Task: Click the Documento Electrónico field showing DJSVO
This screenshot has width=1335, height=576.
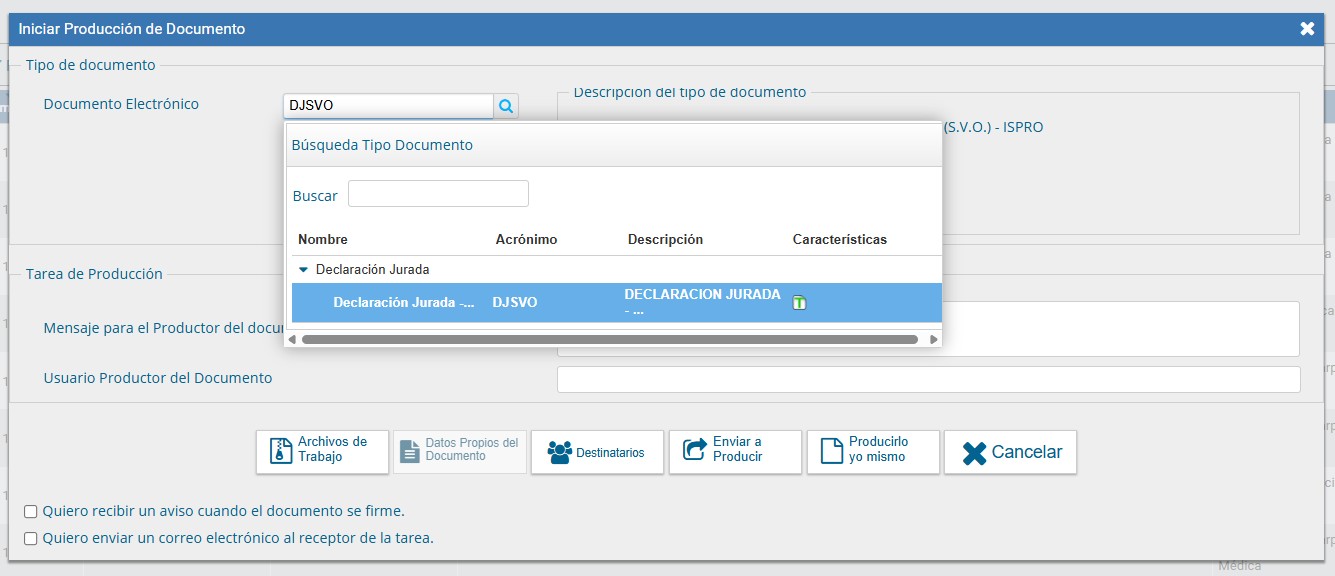Action: coord(388,104)
